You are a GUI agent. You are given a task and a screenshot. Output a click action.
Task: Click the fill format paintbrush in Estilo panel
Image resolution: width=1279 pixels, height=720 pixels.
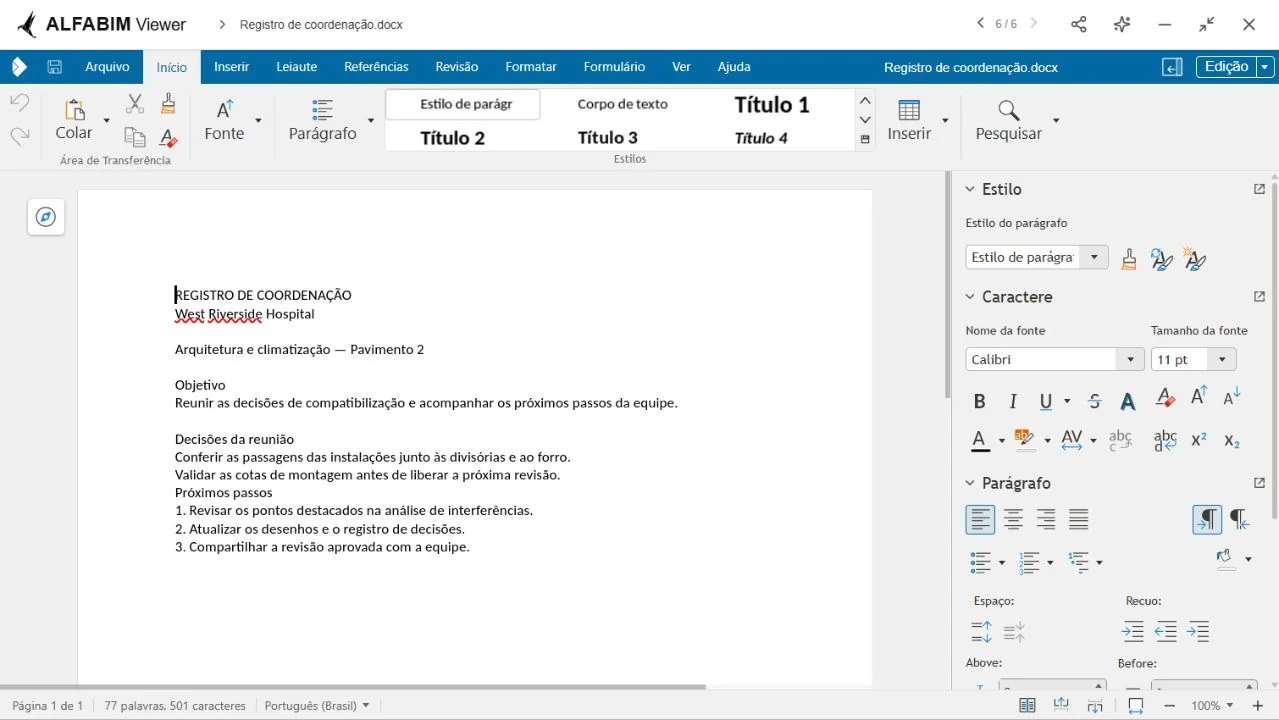click(x=1128, y=260)
